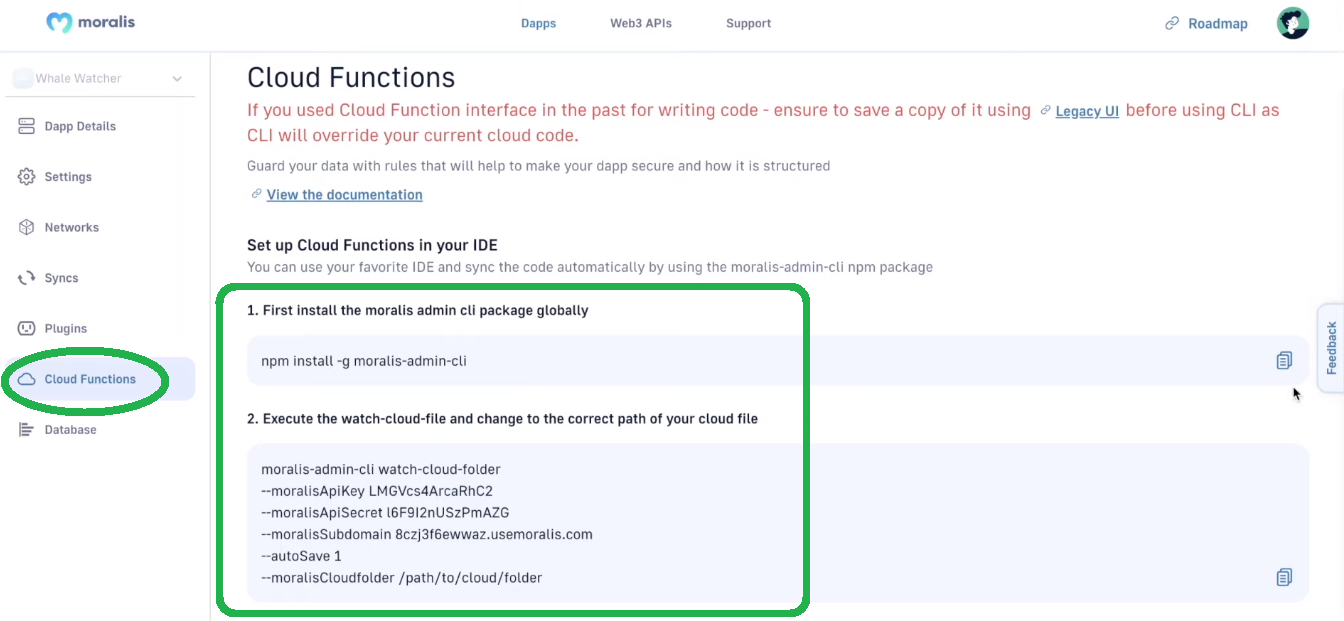
Task: Copy the watch-cloud-folder command block
Action: tap(1284, 577)
